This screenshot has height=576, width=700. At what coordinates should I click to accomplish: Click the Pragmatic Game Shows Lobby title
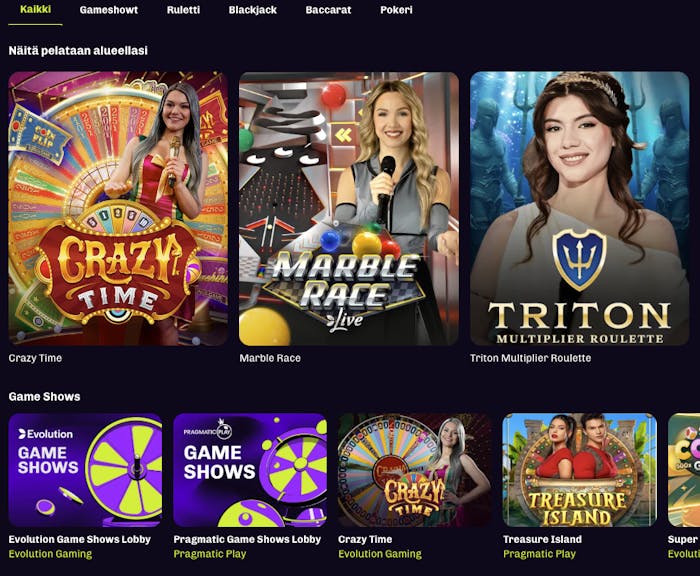pyautogui.click(x=247, y=539)
